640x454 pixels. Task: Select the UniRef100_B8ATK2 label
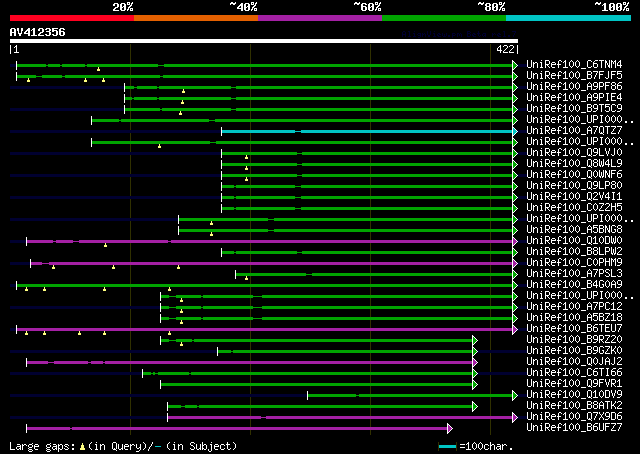click(x=574, y=406)
